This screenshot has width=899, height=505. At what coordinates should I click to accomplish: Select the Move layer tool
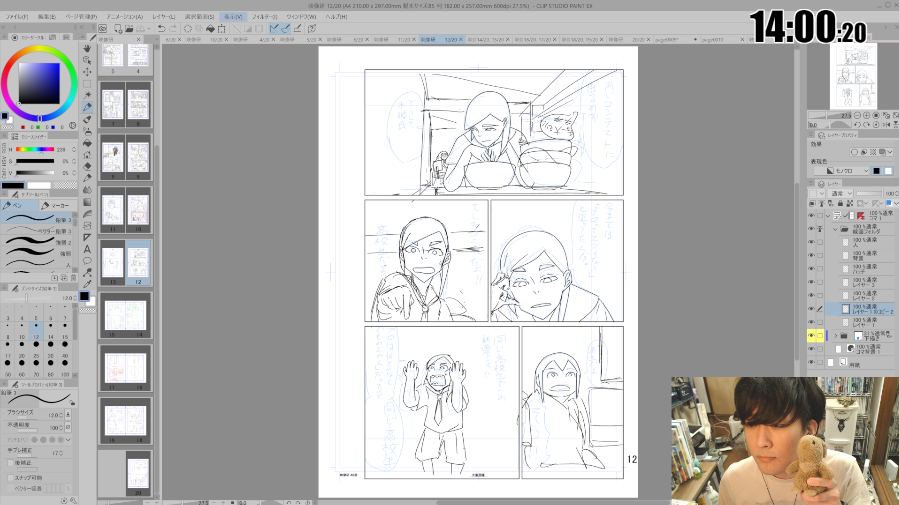pos(87,72)
